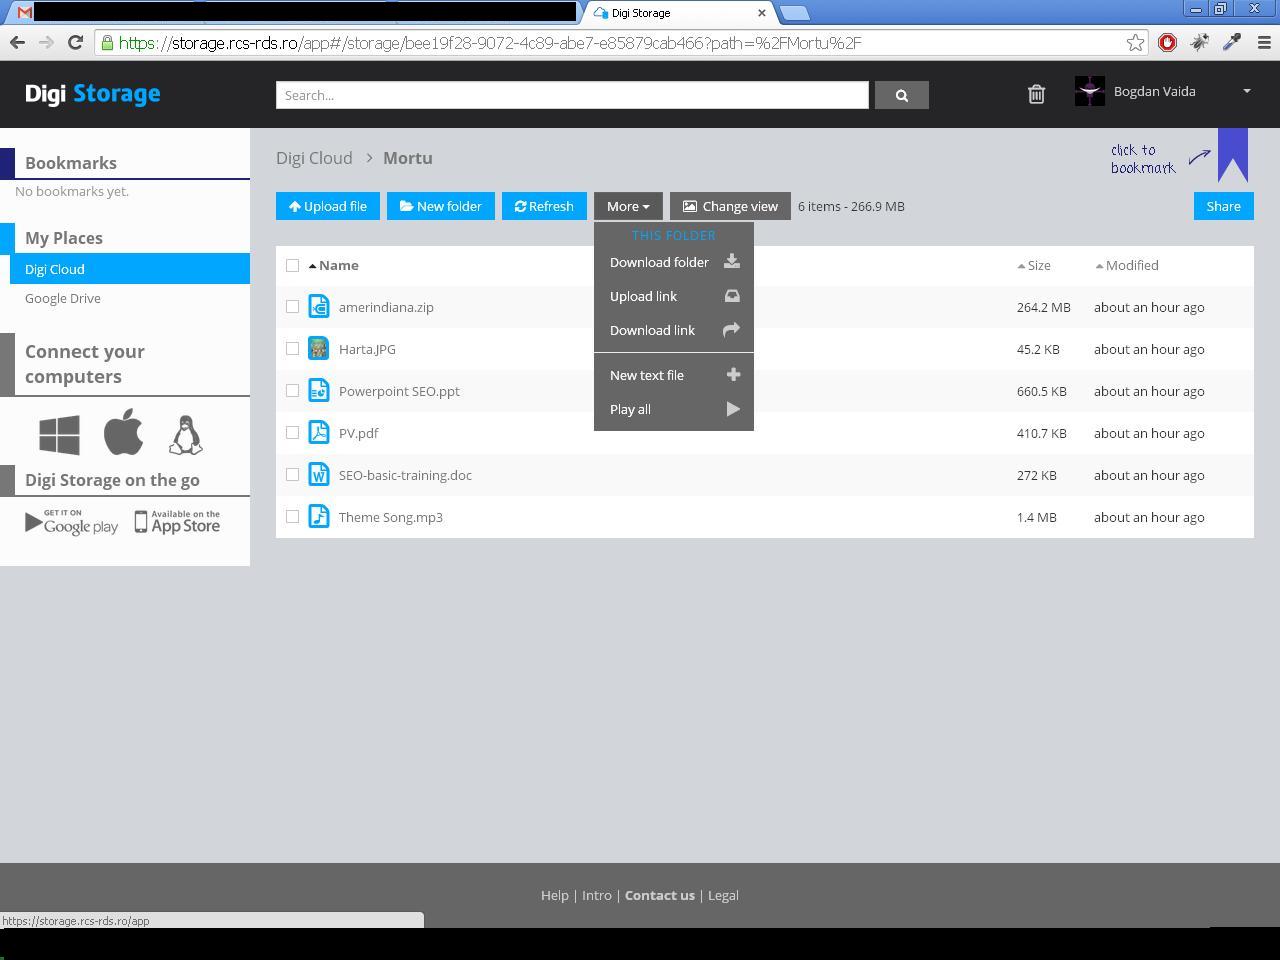Sort files by the Modified column
Image resolution: width=1280 pixels, height=960 pixels.
pos(1127,265)
